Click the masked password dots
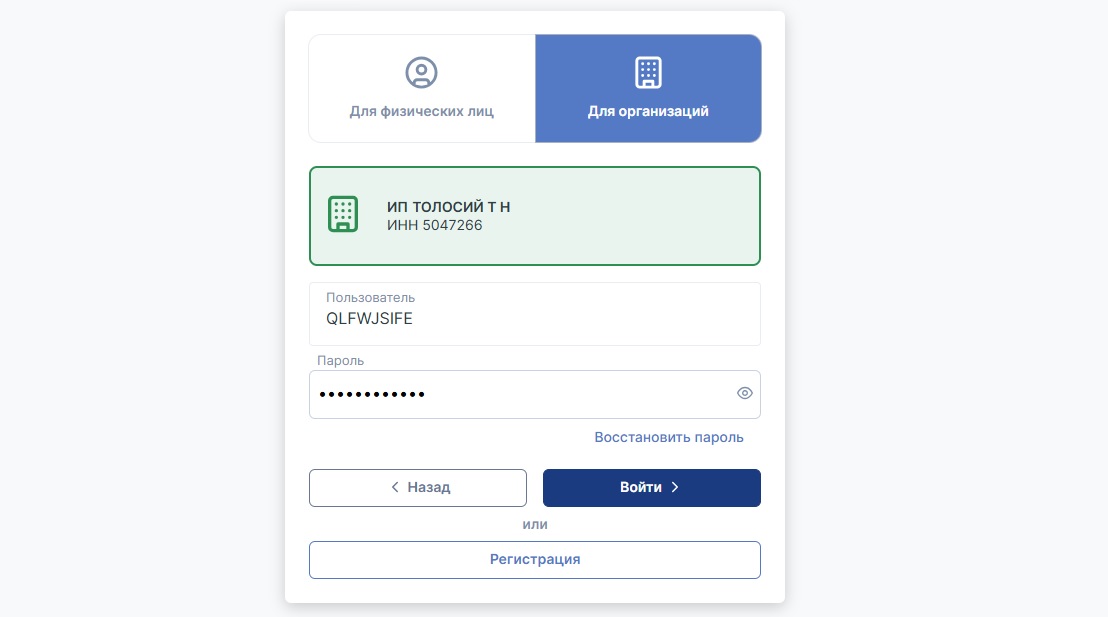1108x617 pixels. point(372,394)
